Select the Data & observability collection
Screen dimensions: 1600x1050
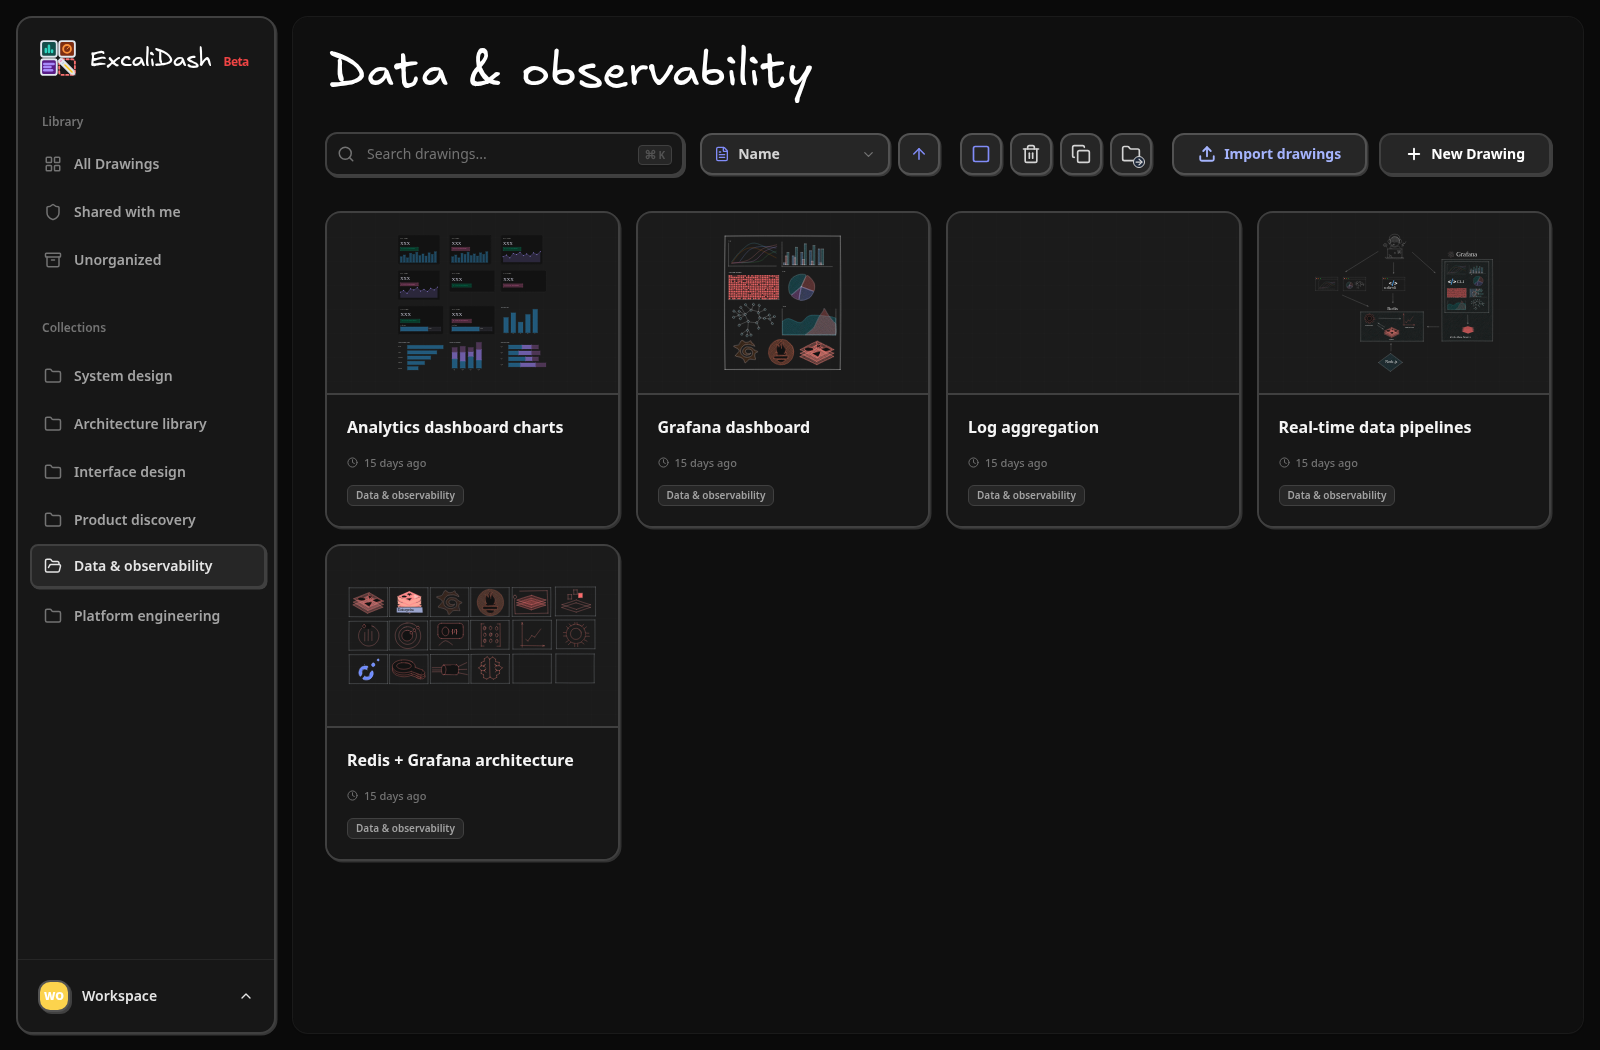[x=148, y=566]
